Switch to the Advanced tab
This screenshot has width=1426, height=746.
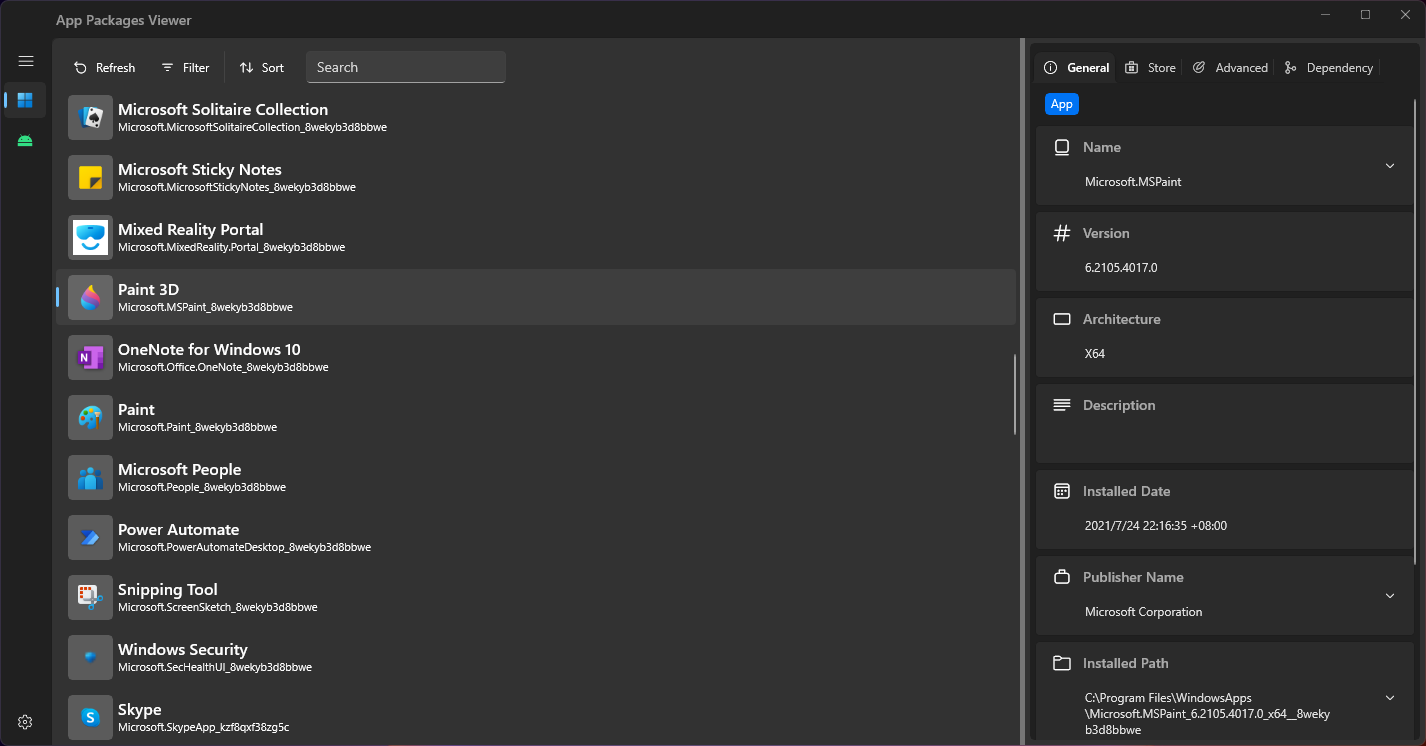click(x=1230, y=68)
